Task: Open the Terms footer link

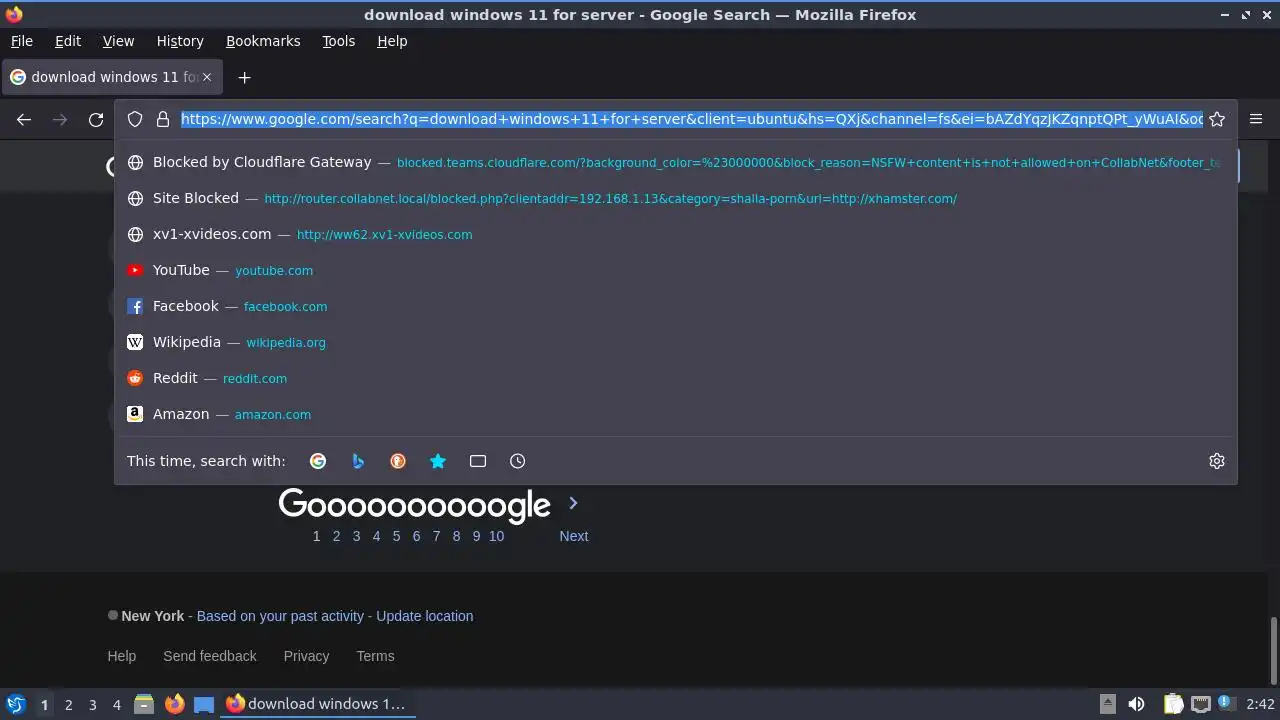Action: (x=375, y=656)
